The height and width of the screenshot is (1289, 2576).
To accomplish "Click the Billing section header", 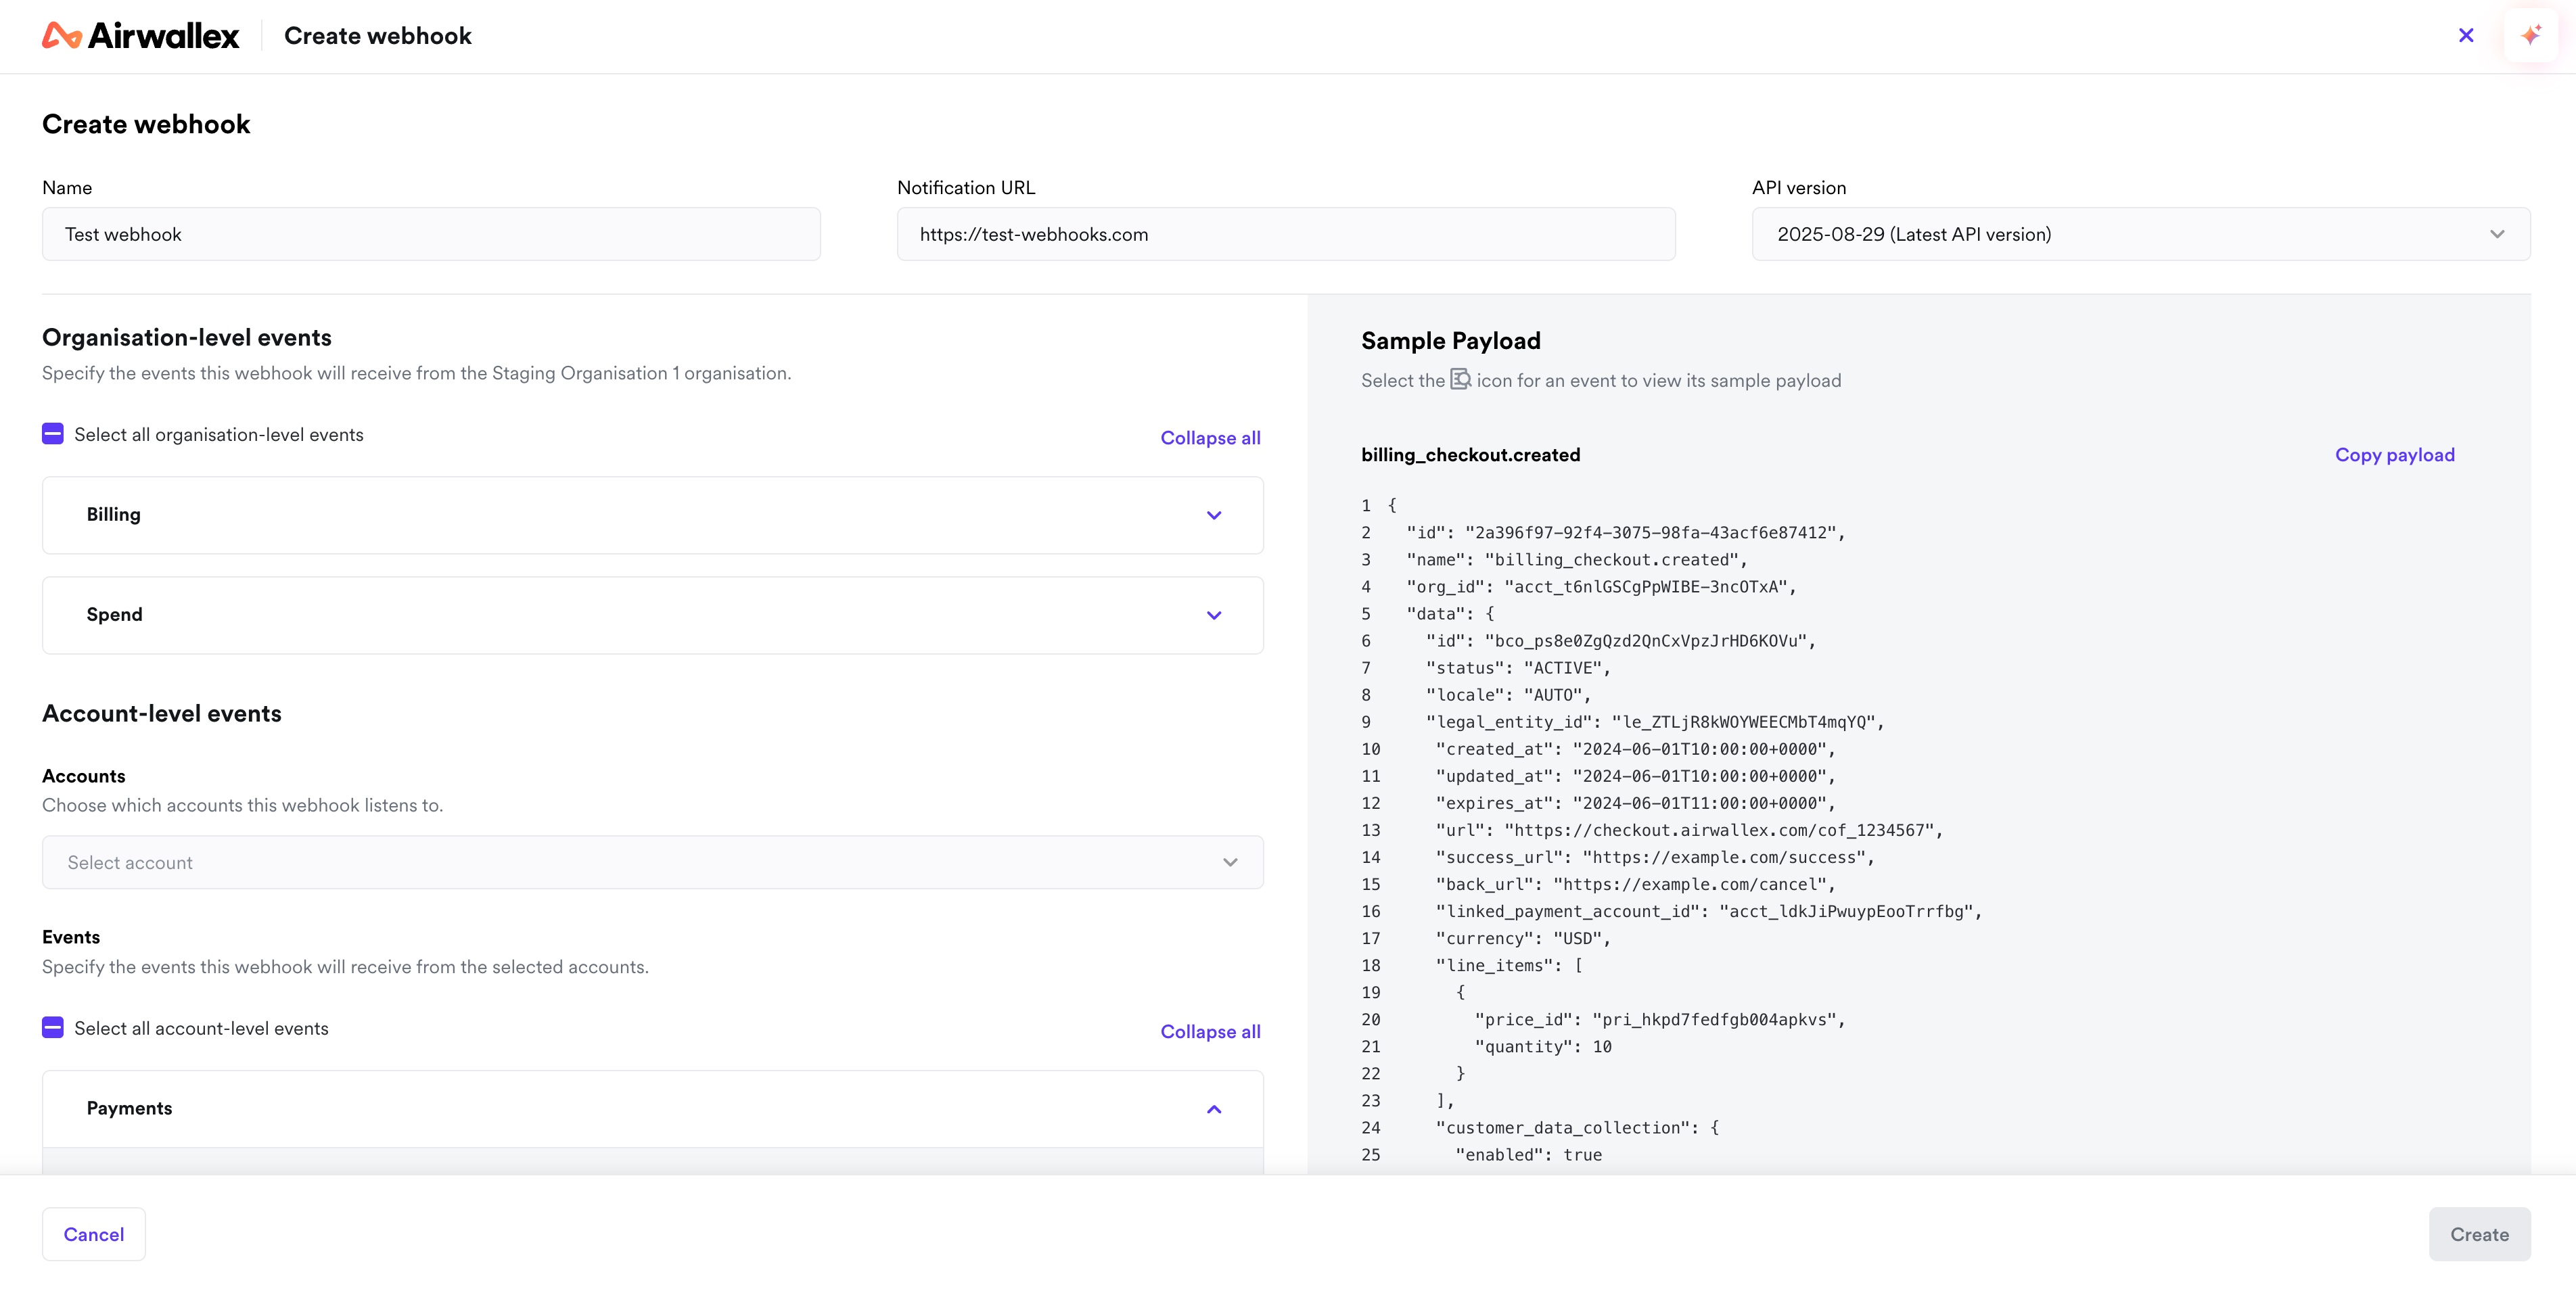I will coord(113,515).
